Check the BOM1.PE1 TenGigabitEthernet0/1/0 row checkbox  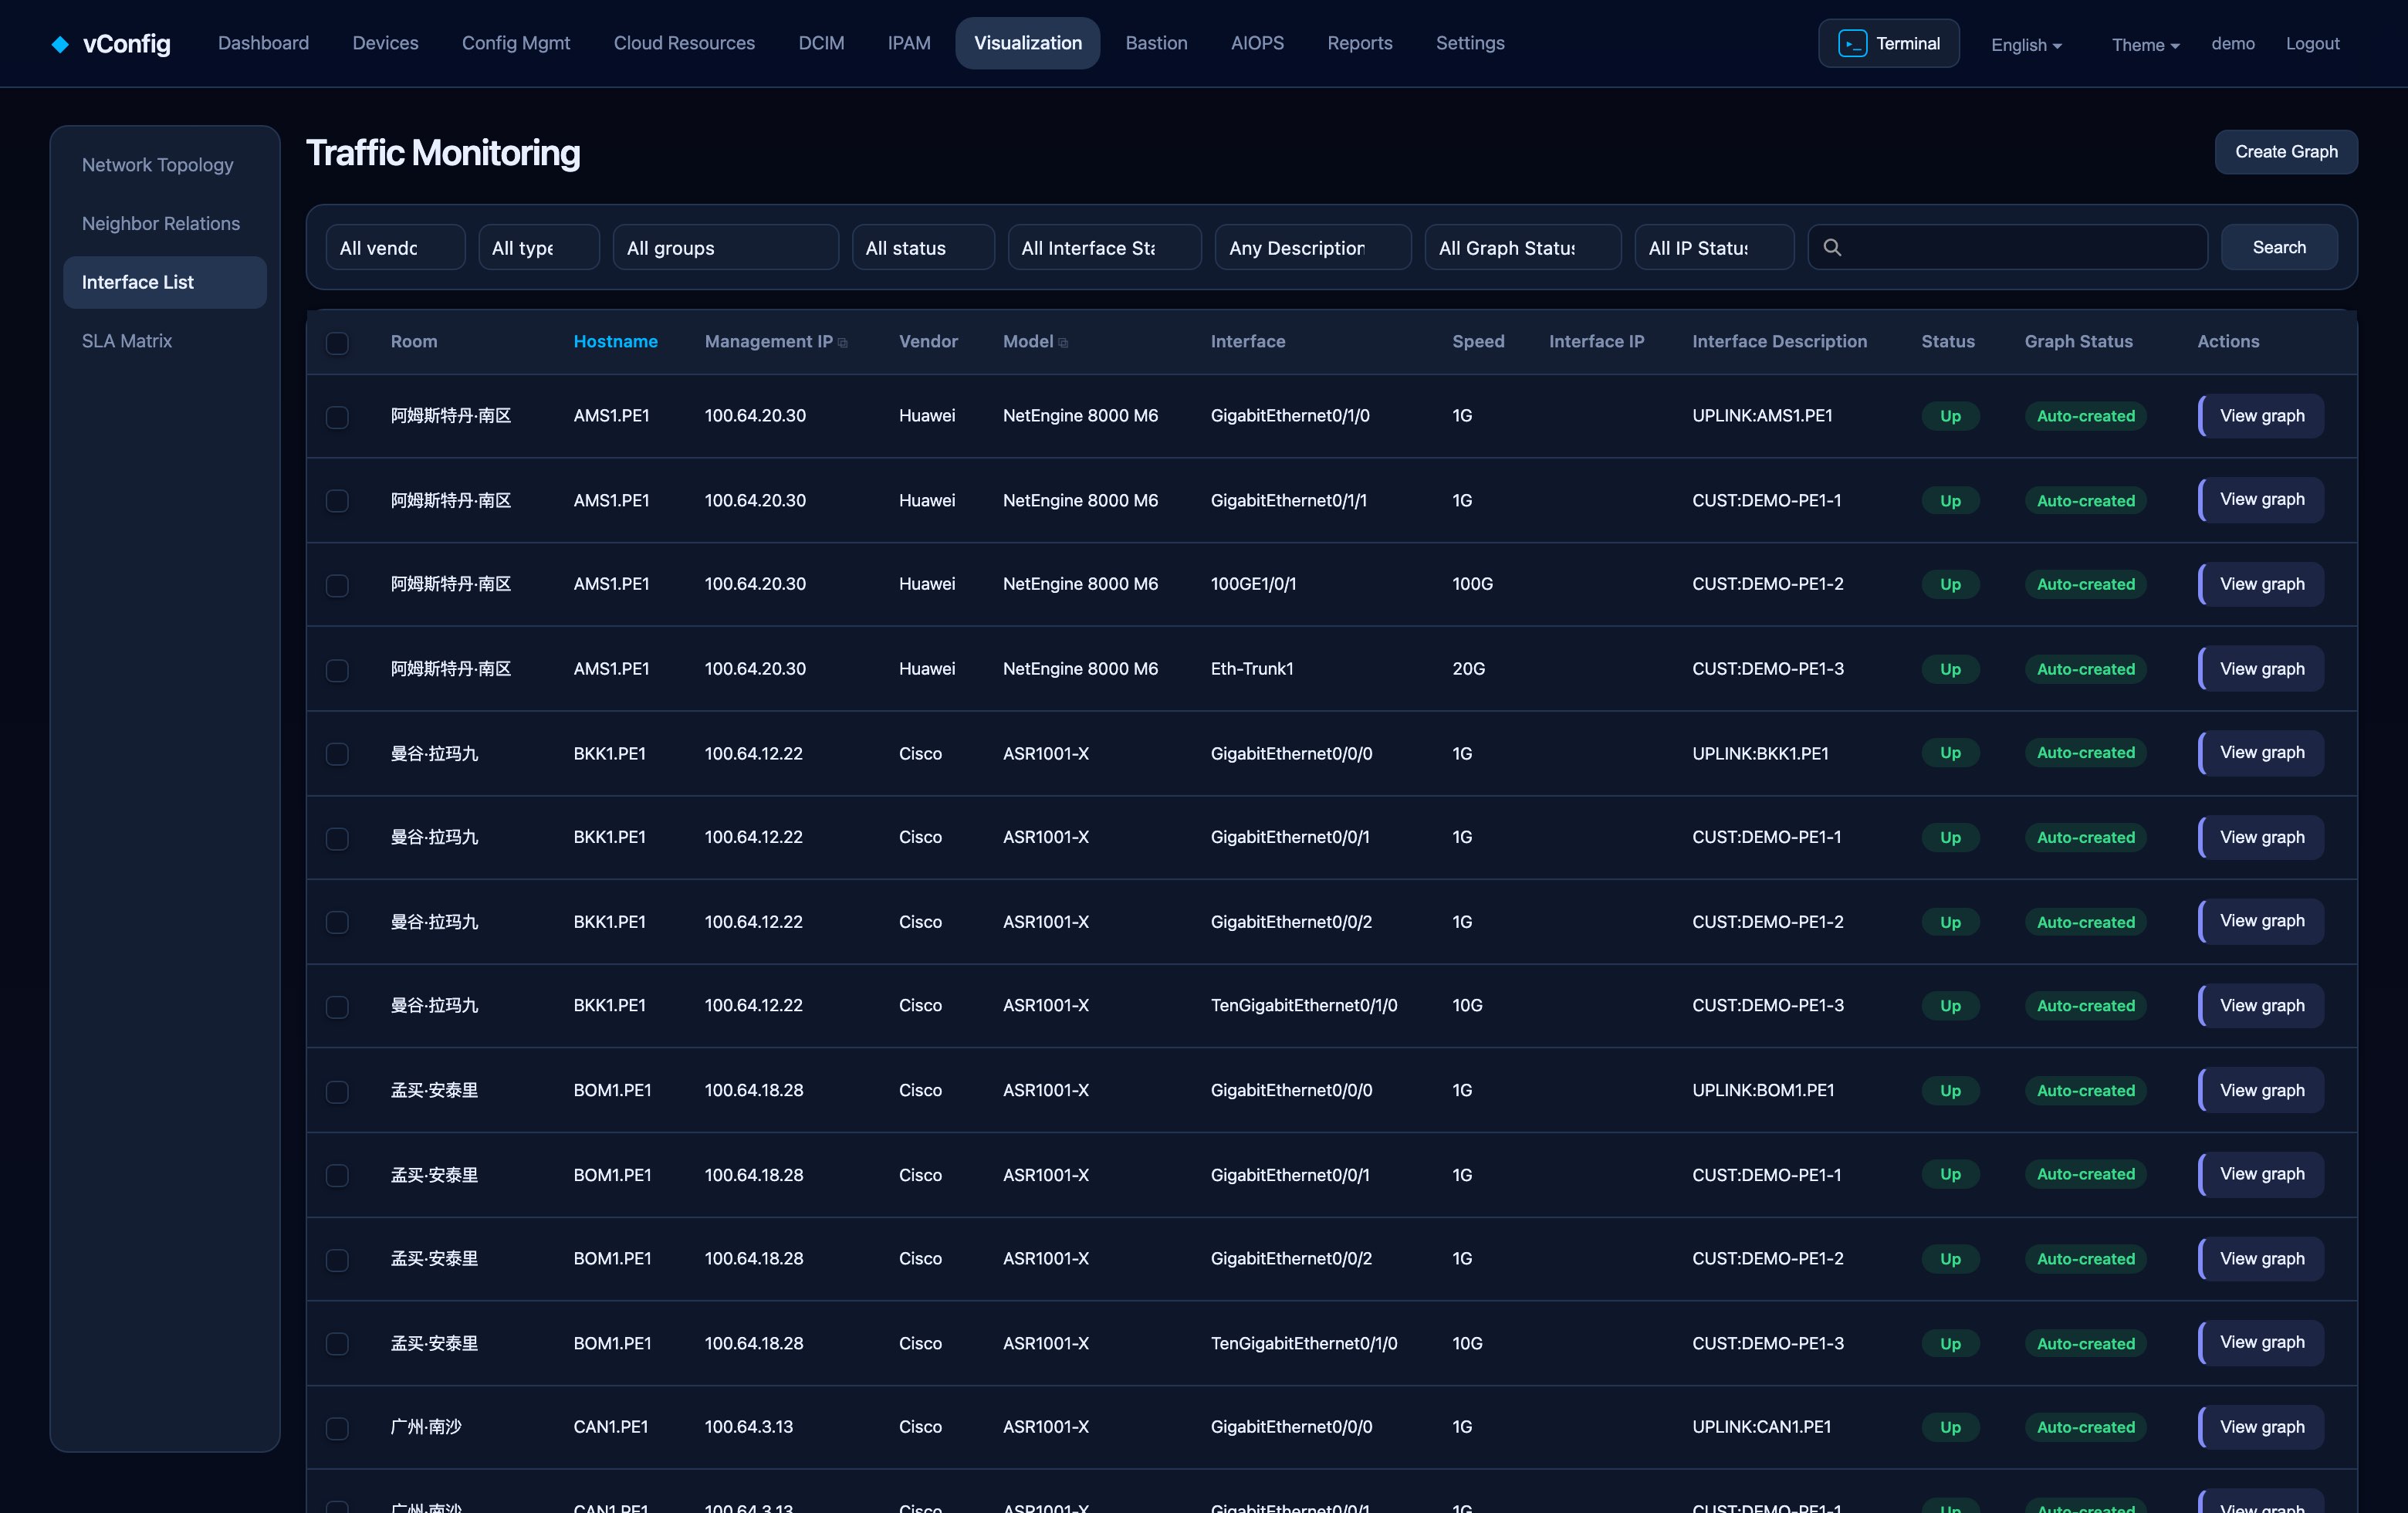[338, 1344]
